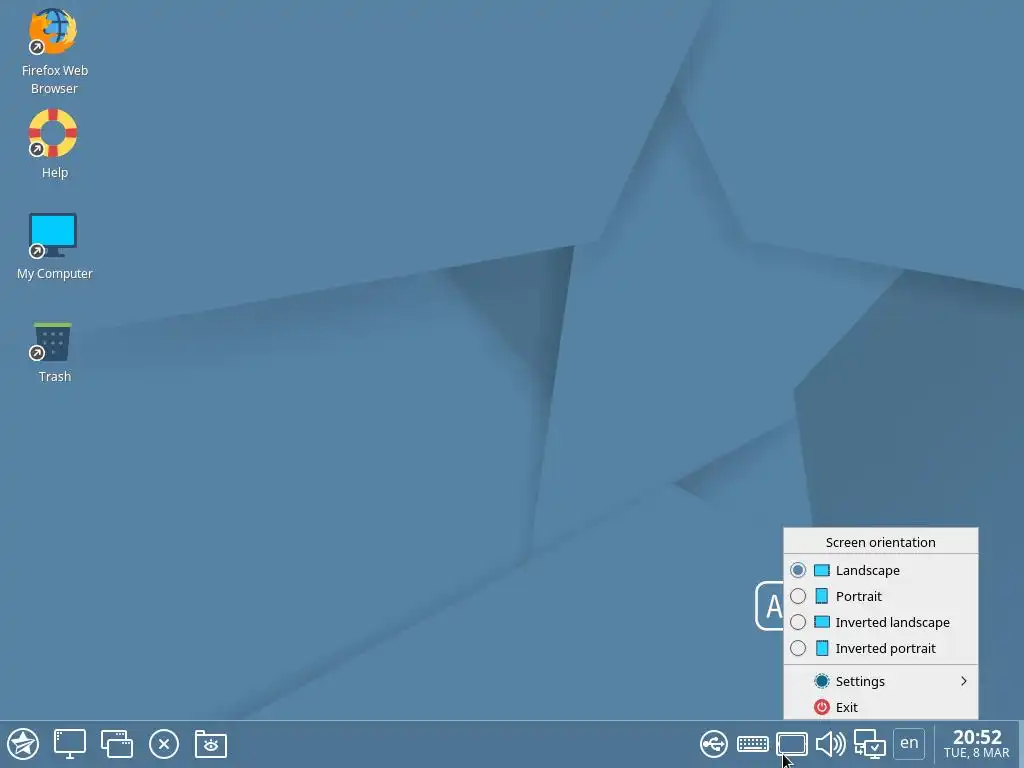Click the screen orientation tray icon
Screen dimensions: 1024x768
[x=792, y=744]
